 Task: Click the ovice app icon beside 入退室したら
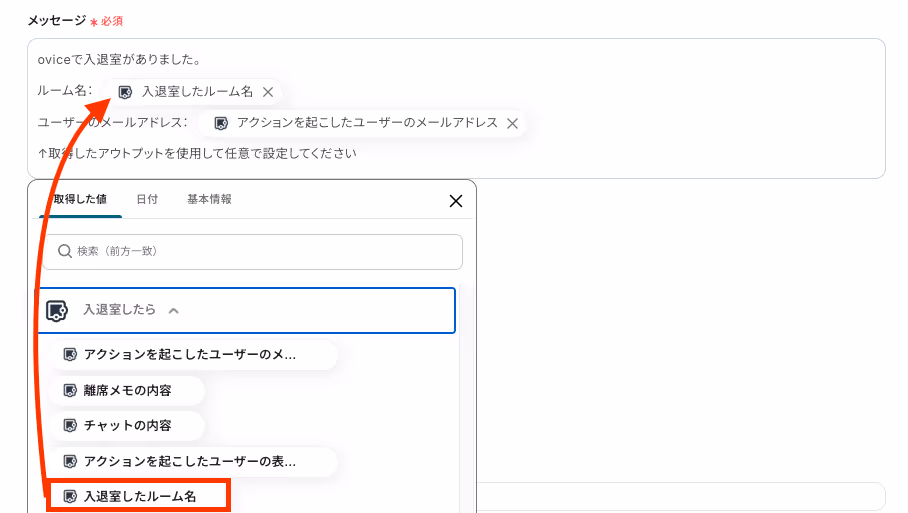point(57,310)
